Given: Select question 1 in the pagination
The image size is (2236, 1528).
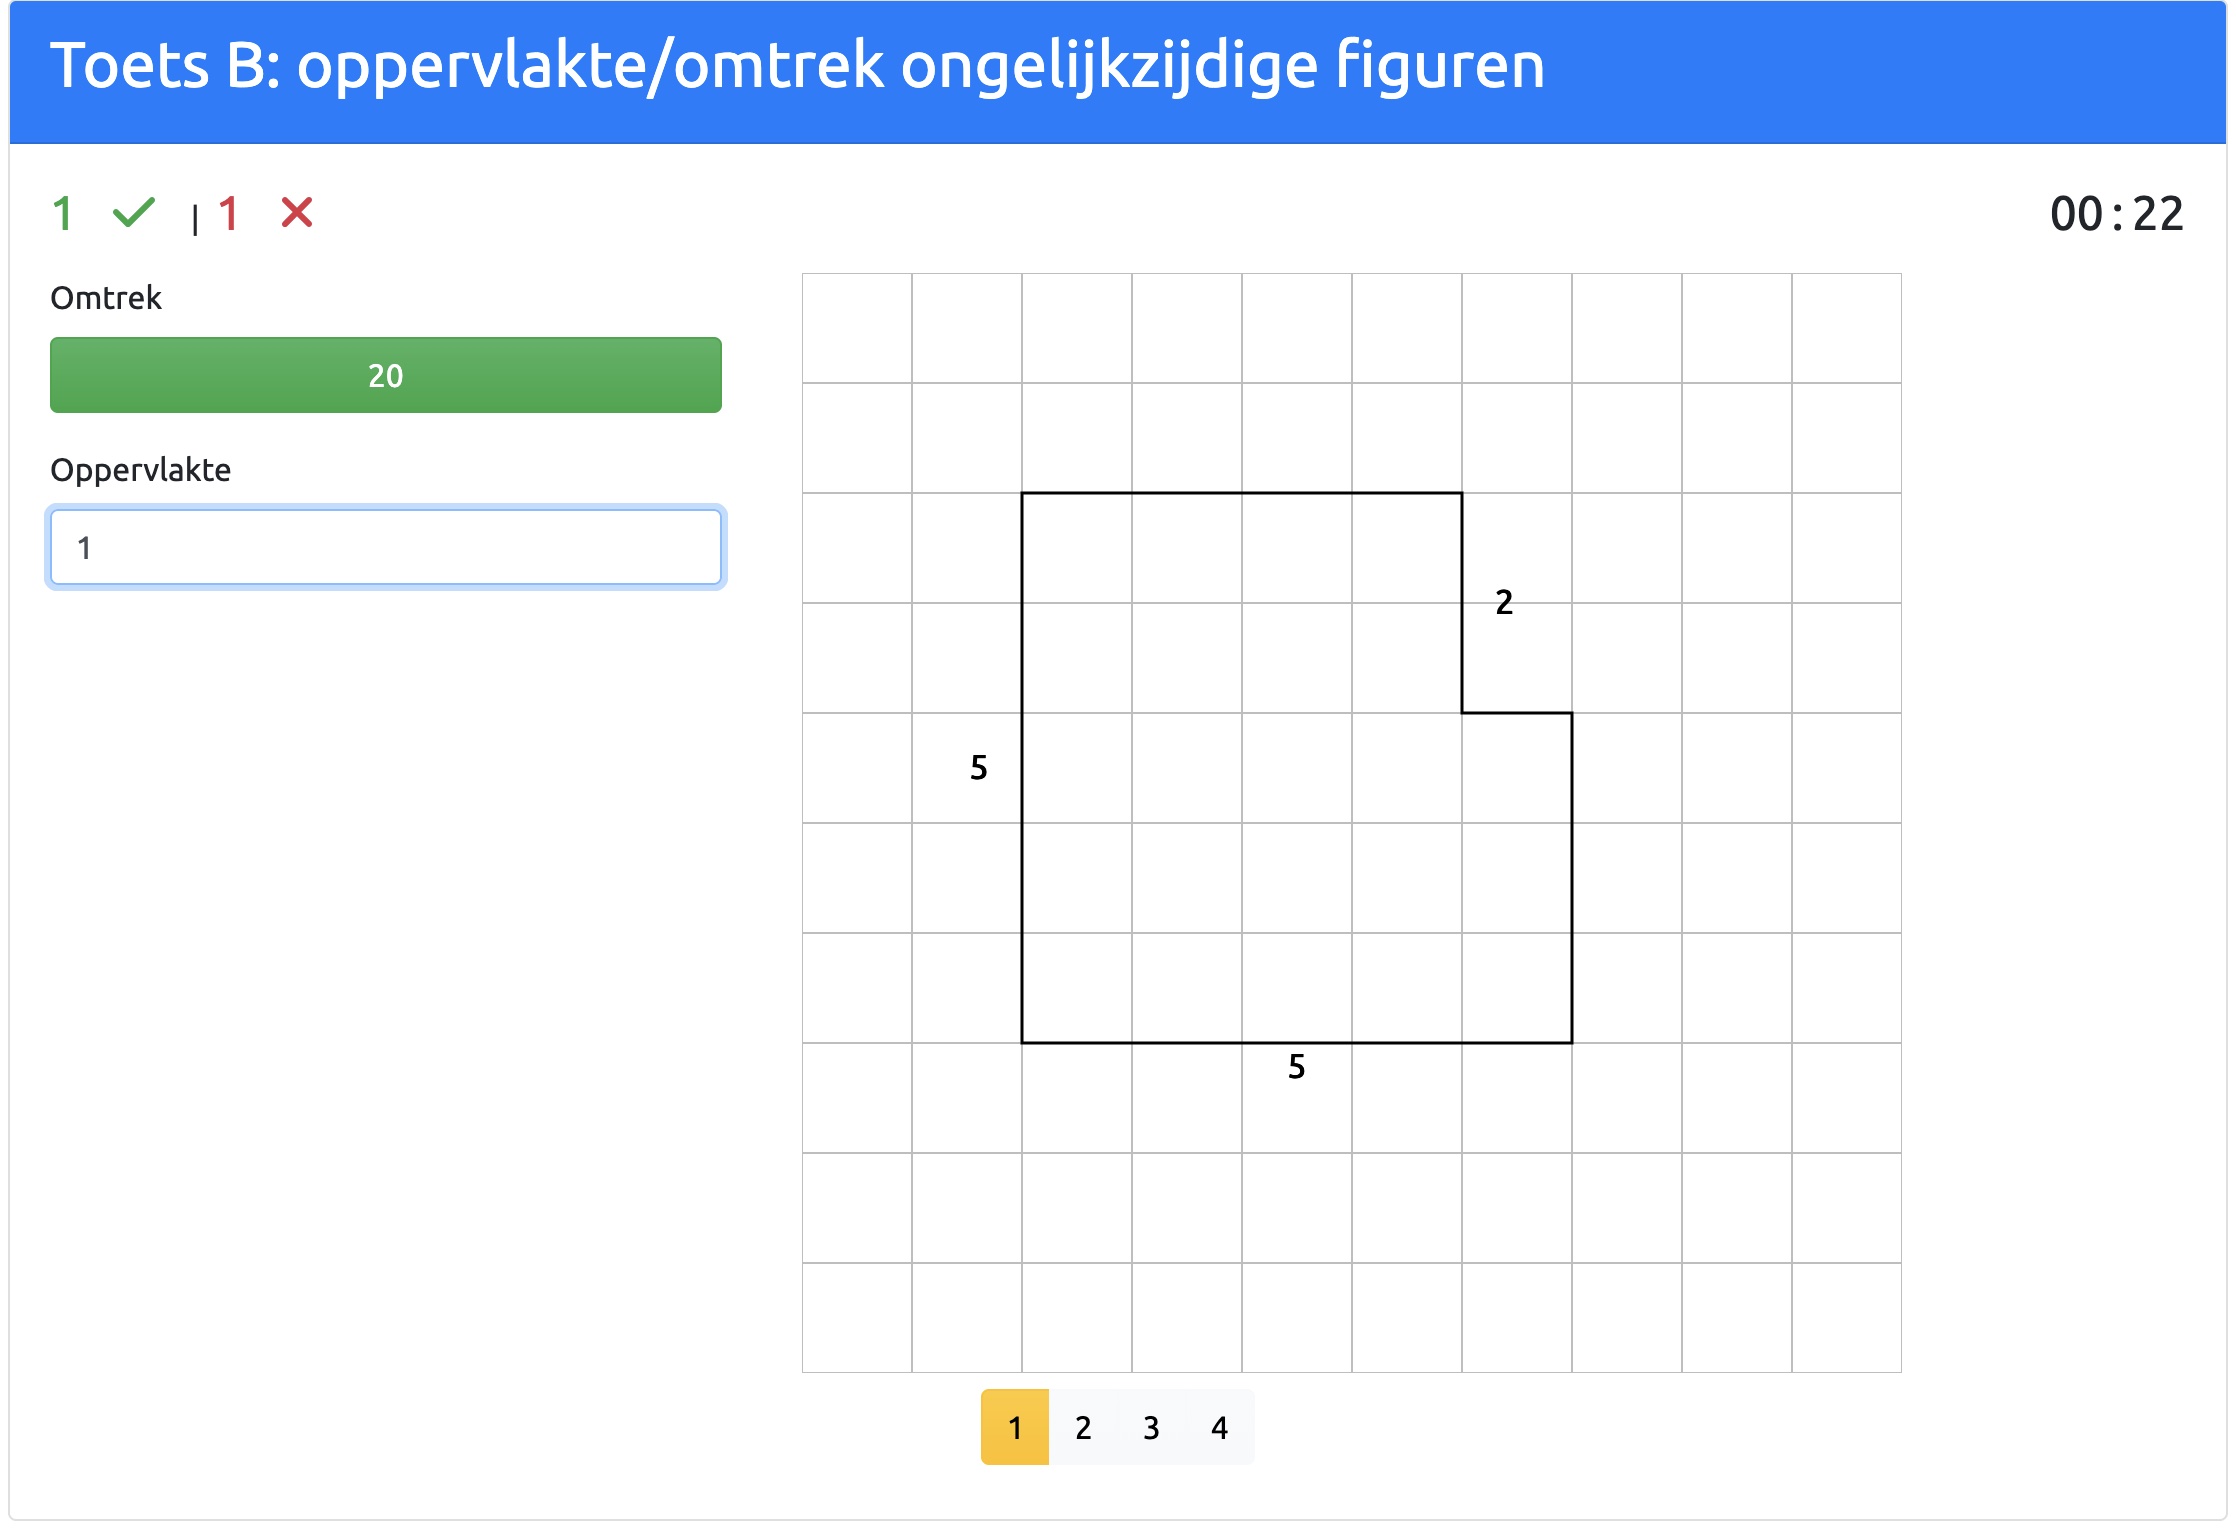Looking at the screenshot, I should pos(1014,1427).
